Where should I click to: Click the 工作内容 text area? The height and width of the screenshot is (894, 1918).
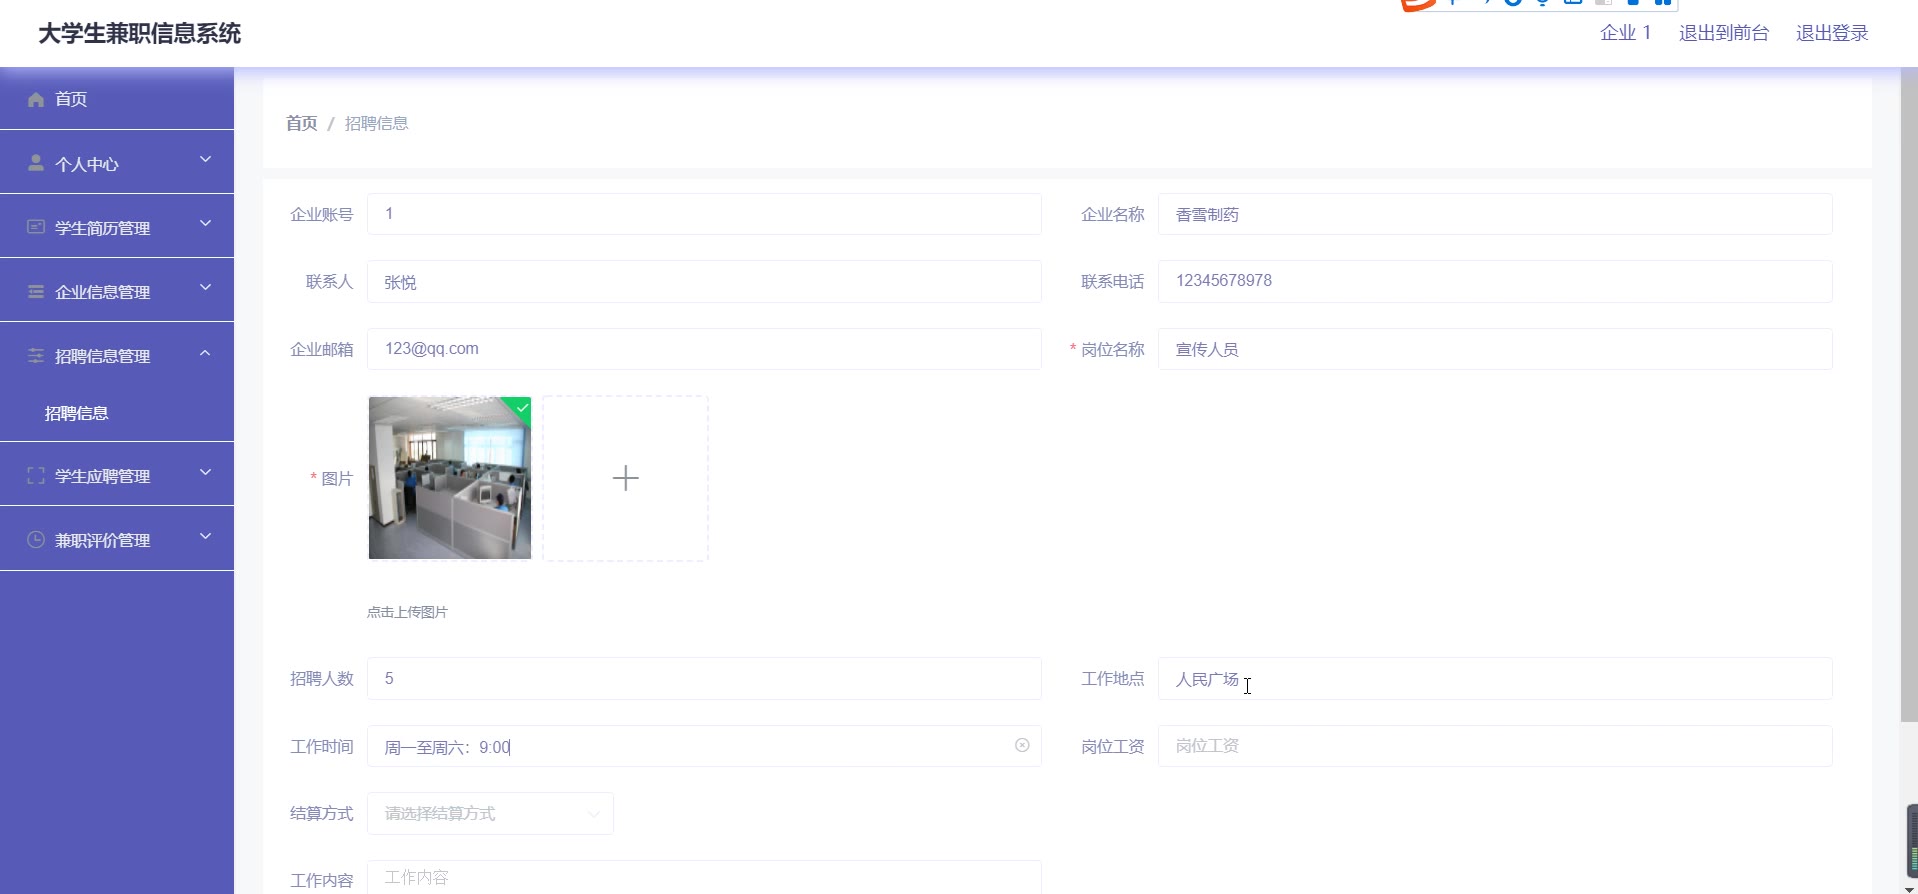coord(704,877)
